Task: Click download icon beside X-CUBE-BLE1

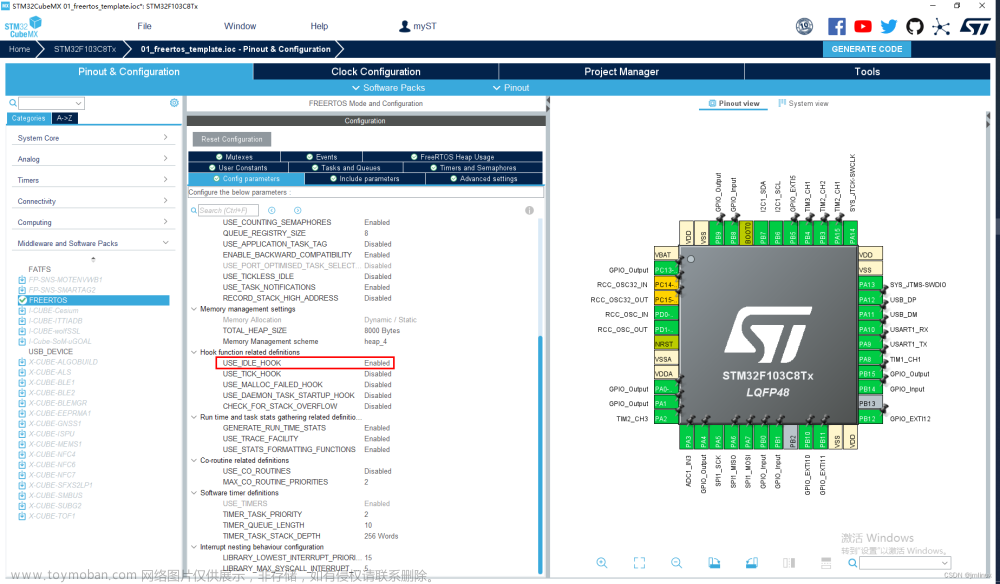Action: (22, 383)
